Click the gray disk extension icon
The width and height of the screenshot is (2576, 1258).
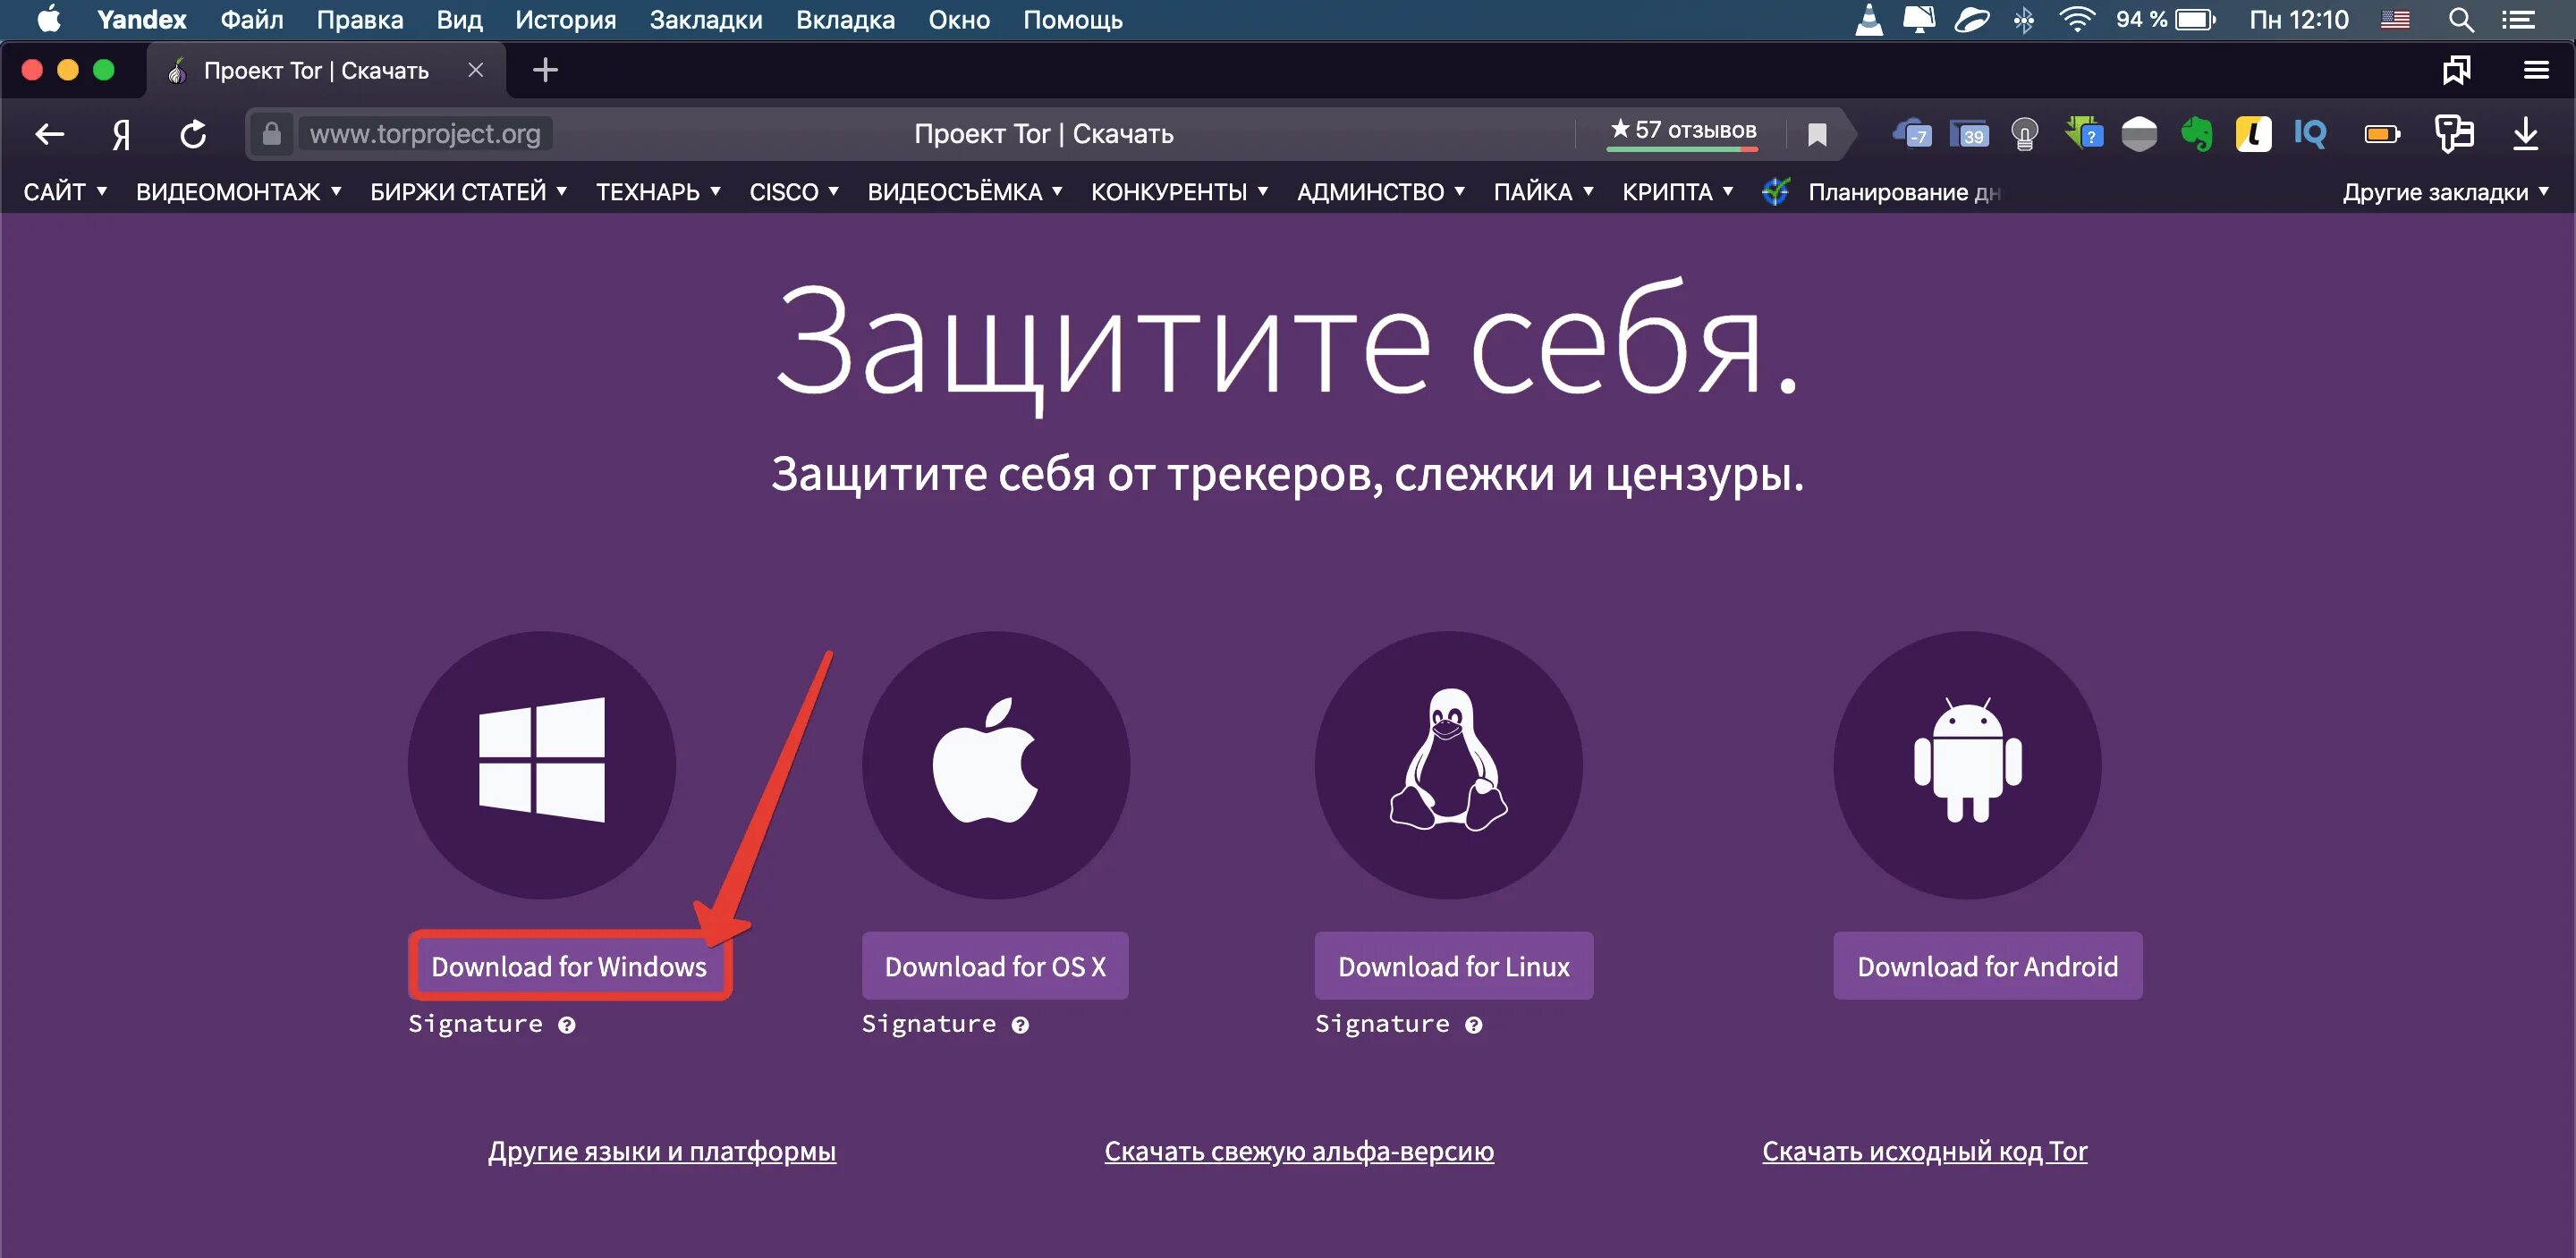[2139, 134]
